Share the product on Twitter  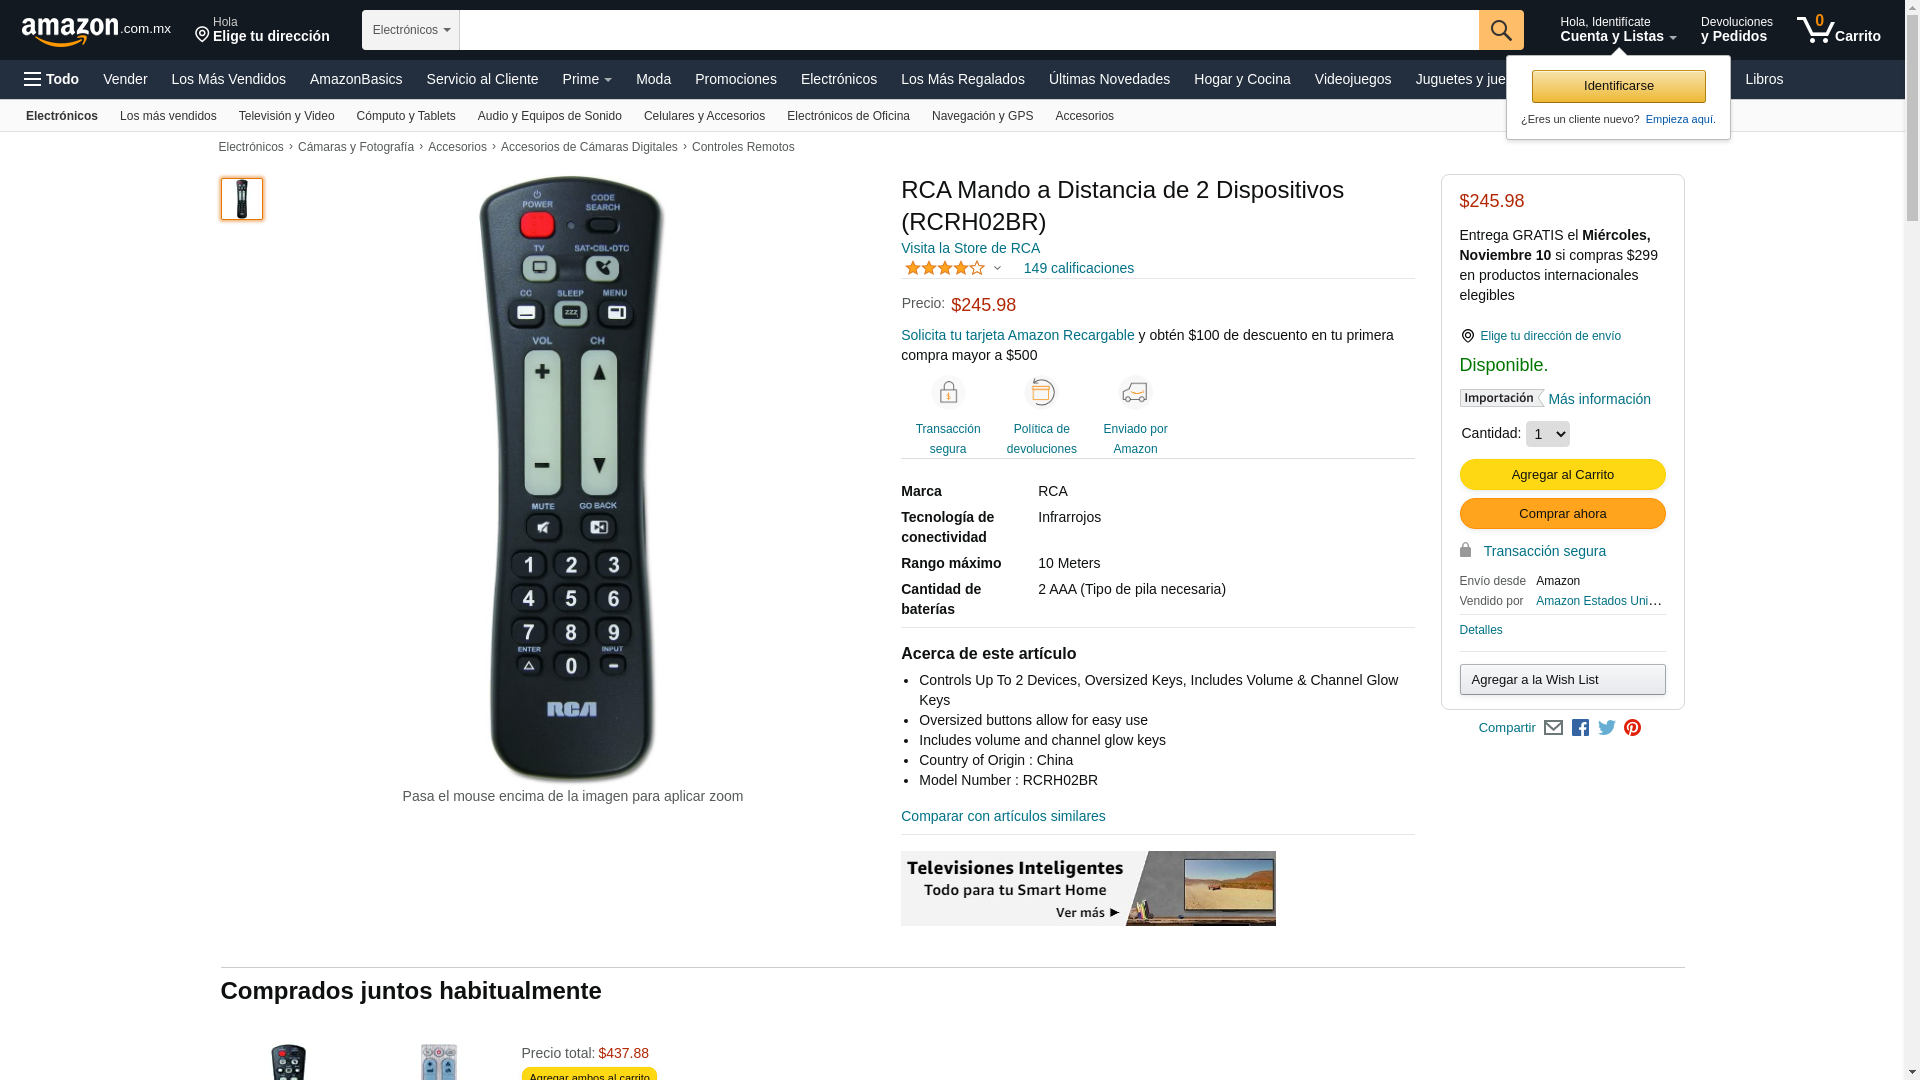[1606, 728]
